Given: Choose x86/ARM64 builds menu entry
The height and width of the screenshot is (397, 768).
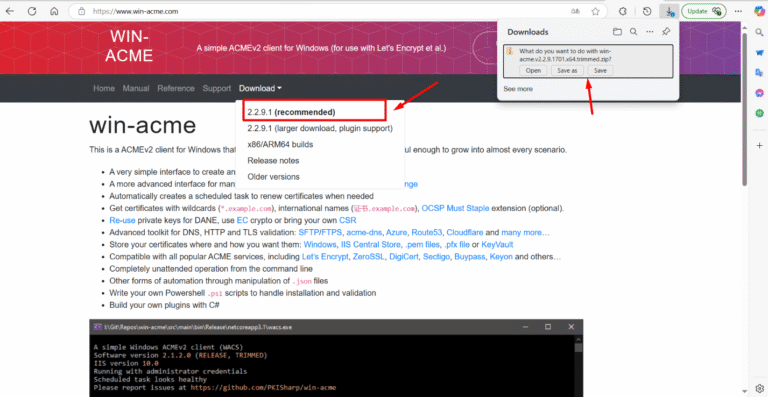Looking at the screenshot, I should click(280, 144).
